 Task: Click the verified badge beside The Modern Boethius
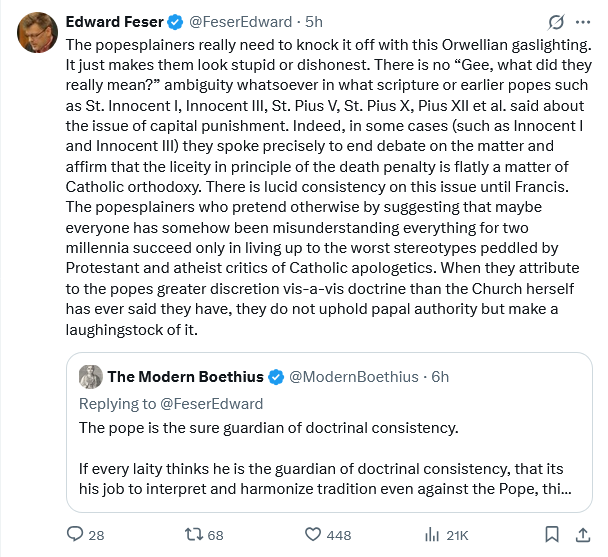[x=276, y=377]
